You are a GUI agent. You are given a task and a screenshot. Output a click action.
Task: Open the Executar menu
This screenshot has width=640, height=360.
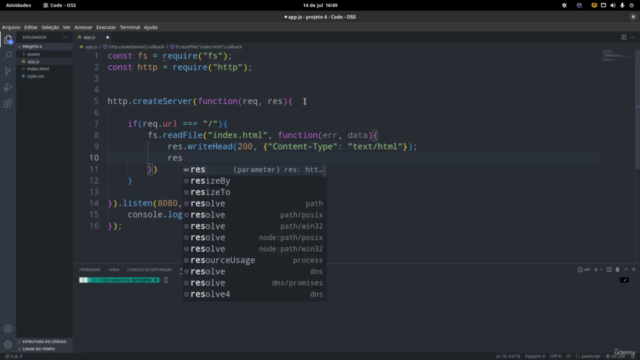[x=106, y=27]
